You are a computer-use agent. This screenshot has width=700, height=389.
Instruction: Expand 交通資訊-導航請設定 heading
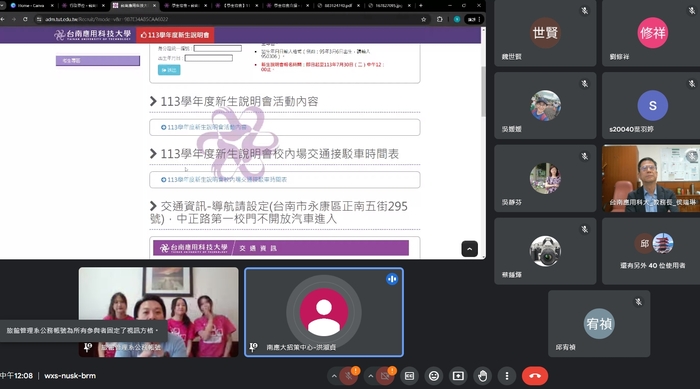(279, 212)
